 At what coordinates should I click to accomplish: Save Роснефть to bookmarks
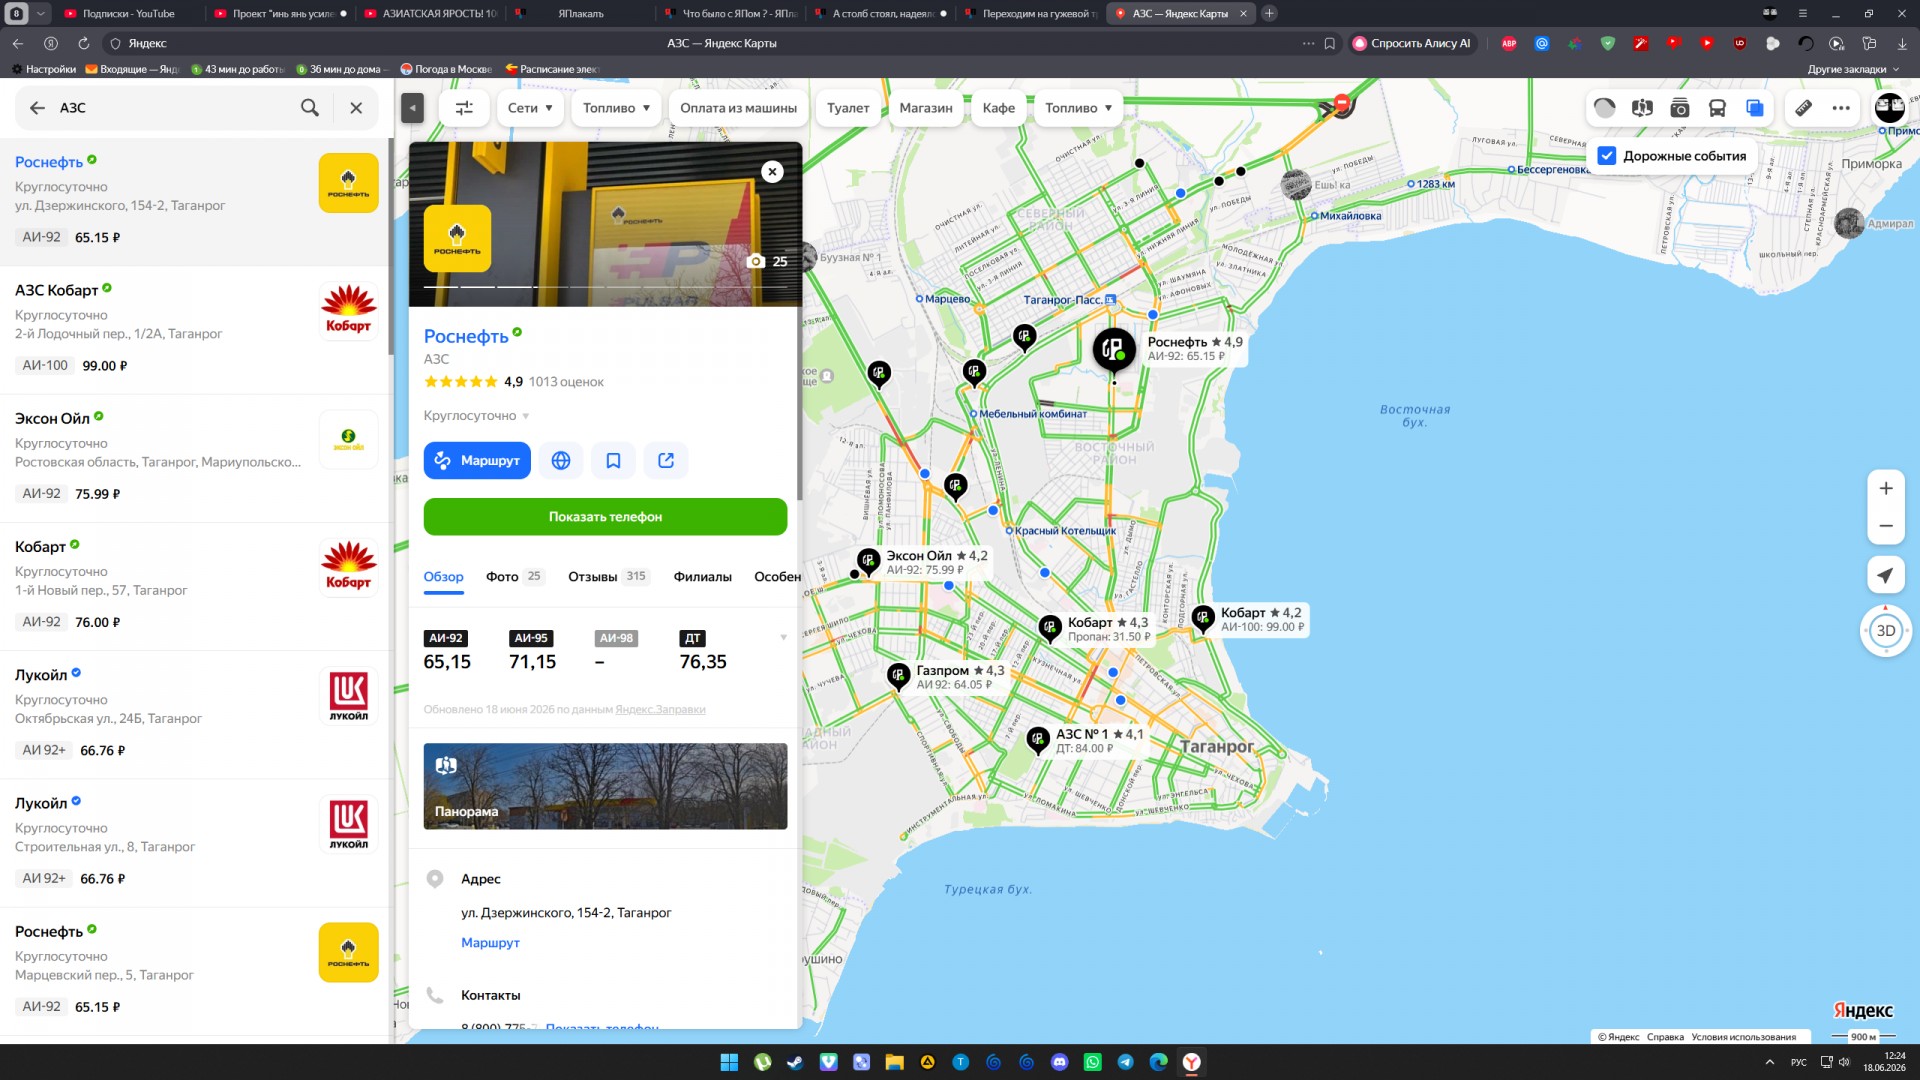coord(613,461)
